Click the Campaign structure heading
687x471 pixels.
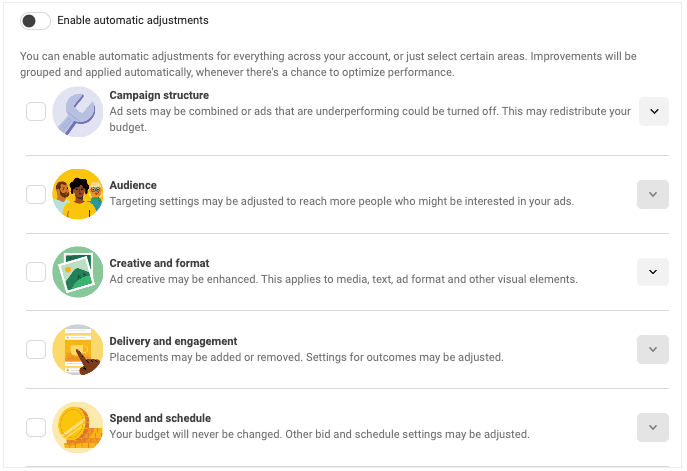(159, 96)
